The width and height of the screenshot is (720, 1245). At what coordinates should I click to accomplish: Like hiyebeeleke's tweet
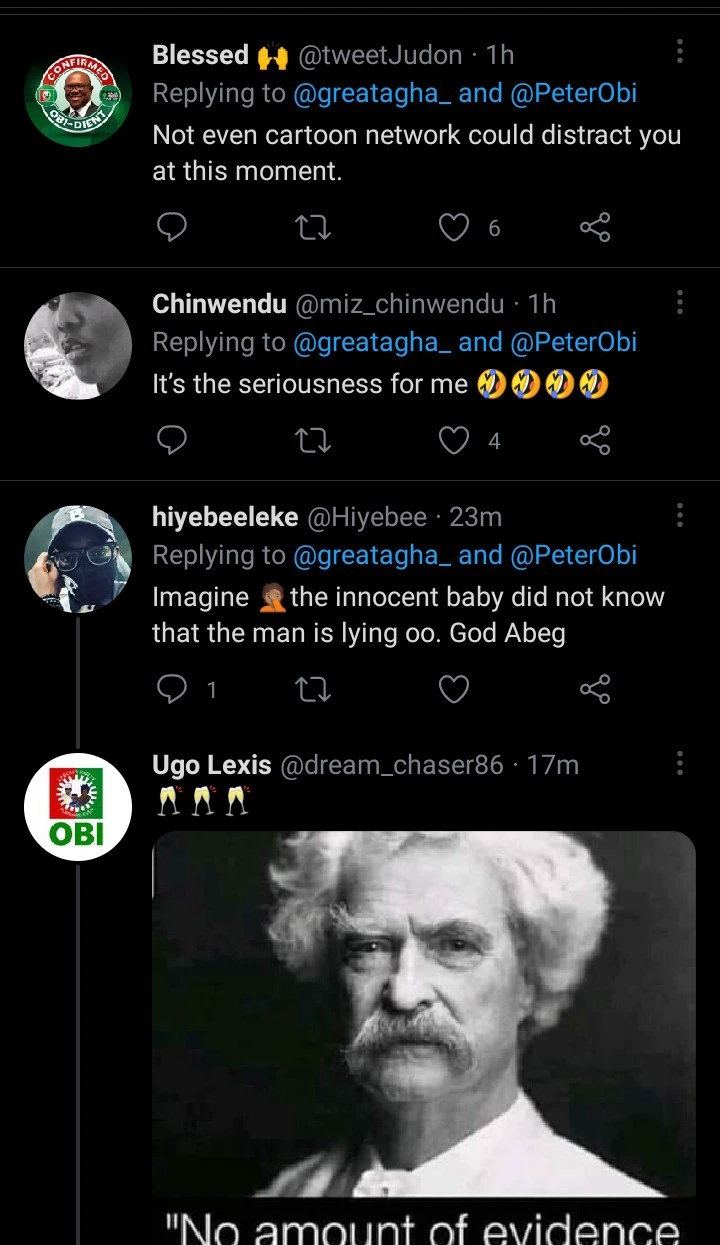[454, 689]
